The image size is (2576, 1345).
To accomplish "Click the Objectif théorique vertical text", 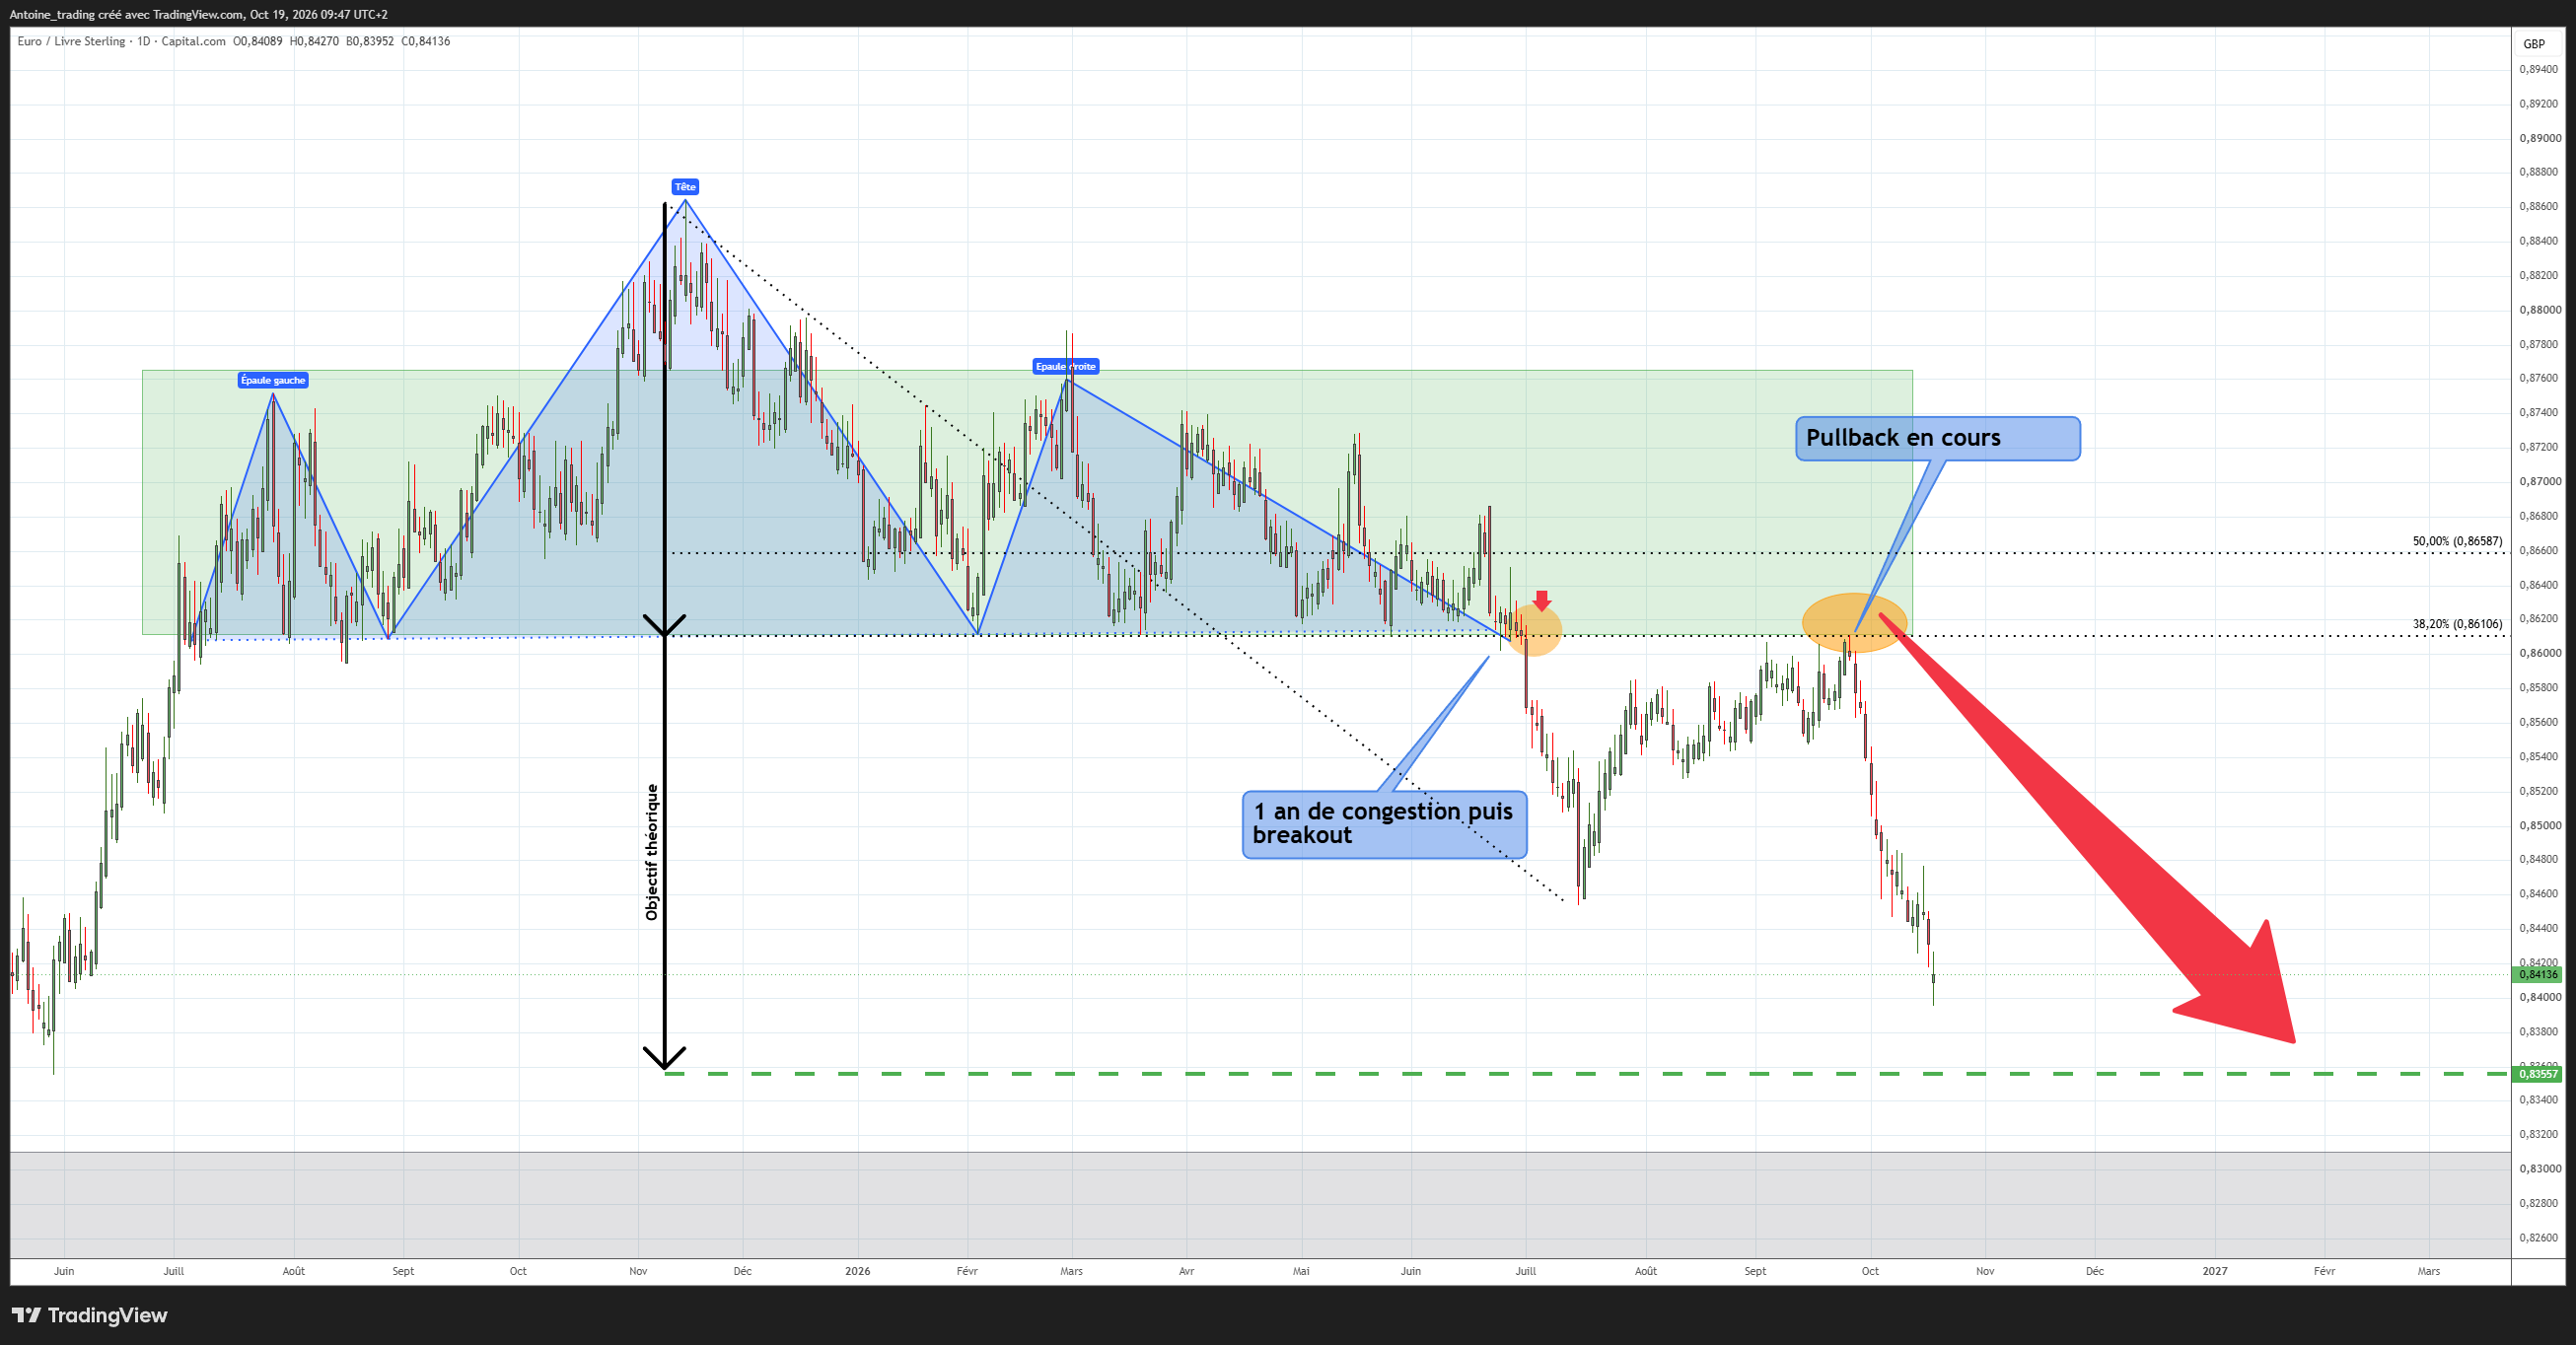I will [652, 852].
